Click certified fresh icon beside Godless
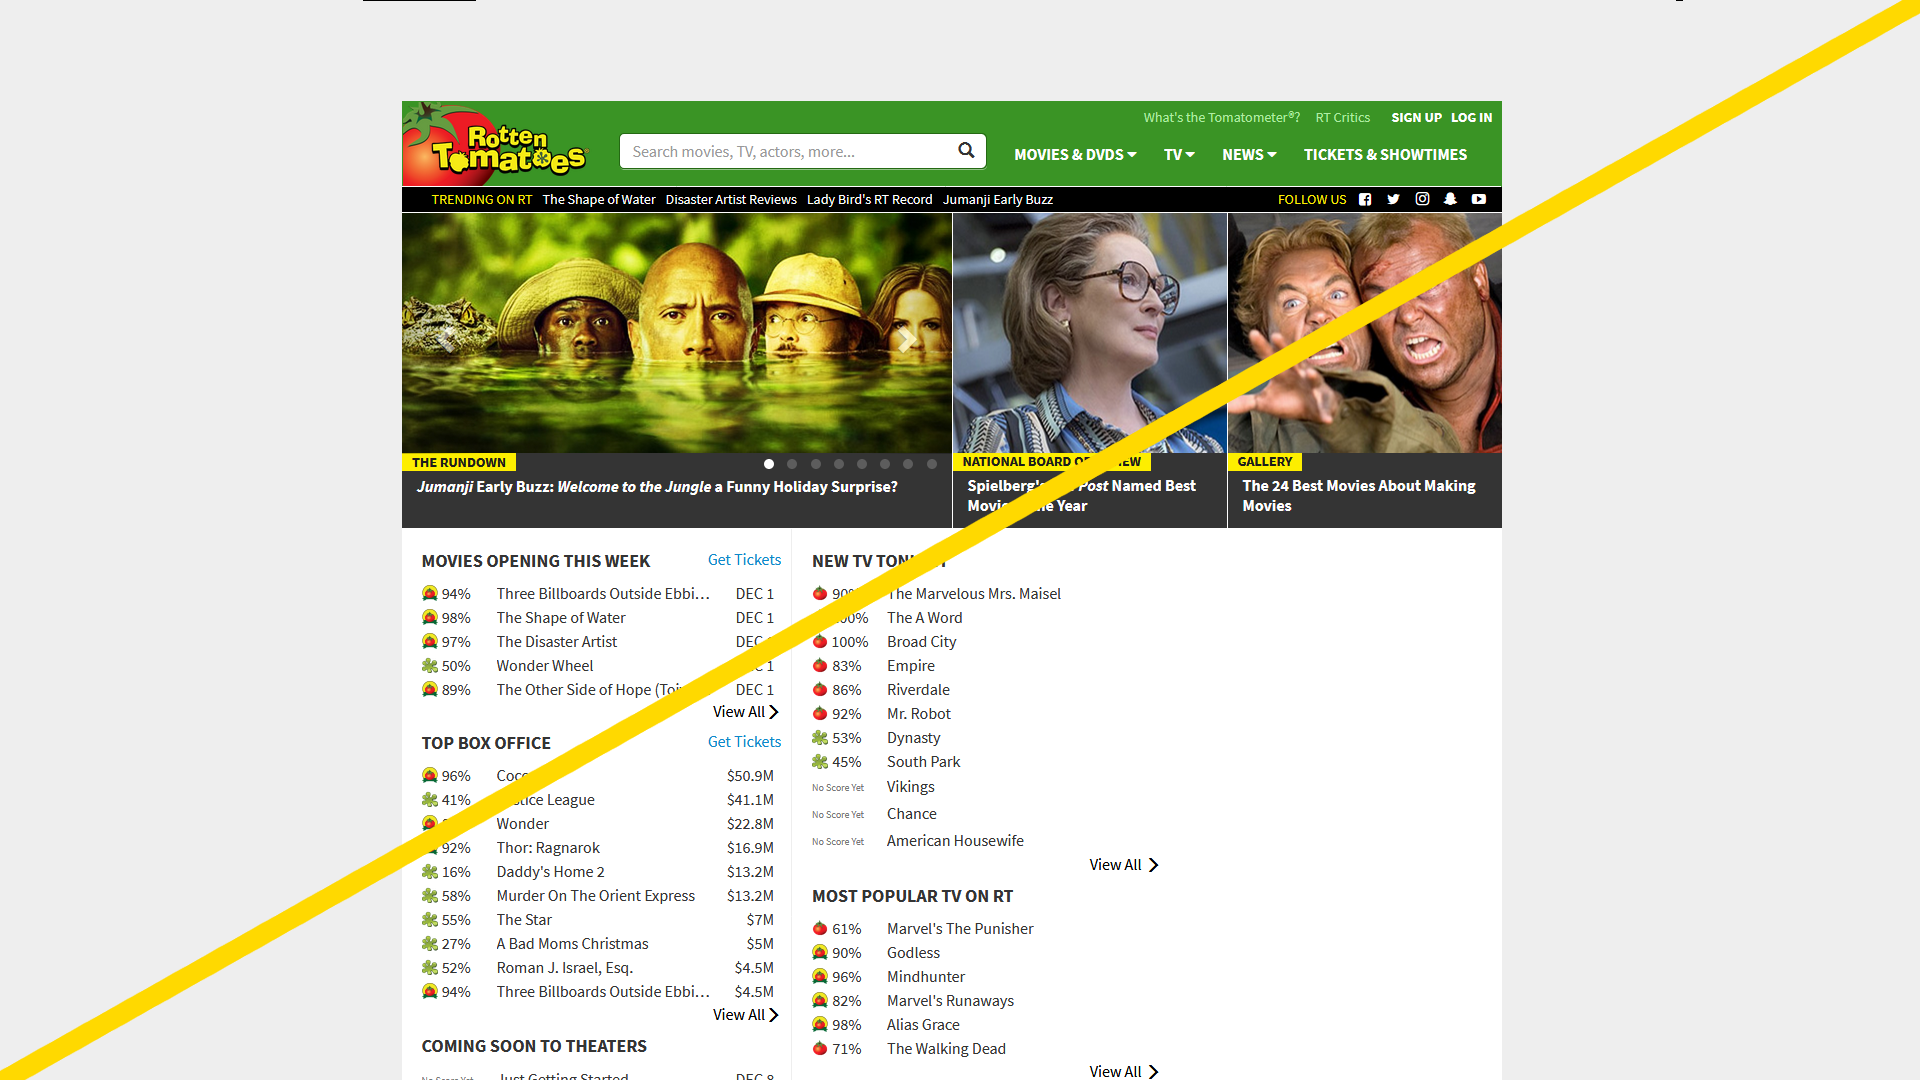 tap(820, 953)
